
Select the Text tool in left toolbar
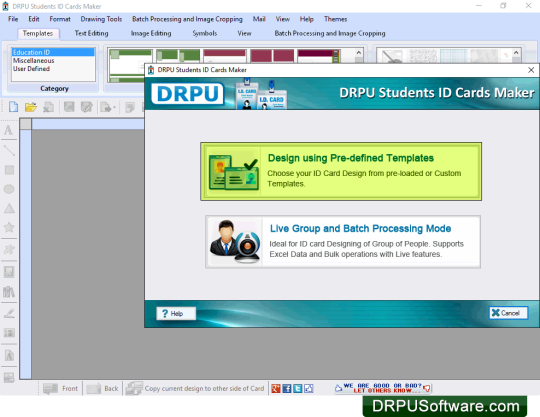coord(9,130)
